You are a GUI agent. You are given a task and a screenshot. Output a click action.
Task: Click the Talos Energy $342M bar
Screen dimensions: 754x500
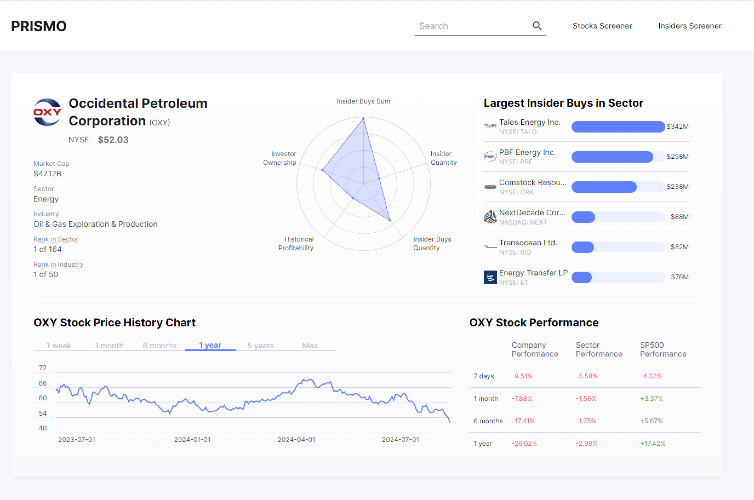point(618,126)
